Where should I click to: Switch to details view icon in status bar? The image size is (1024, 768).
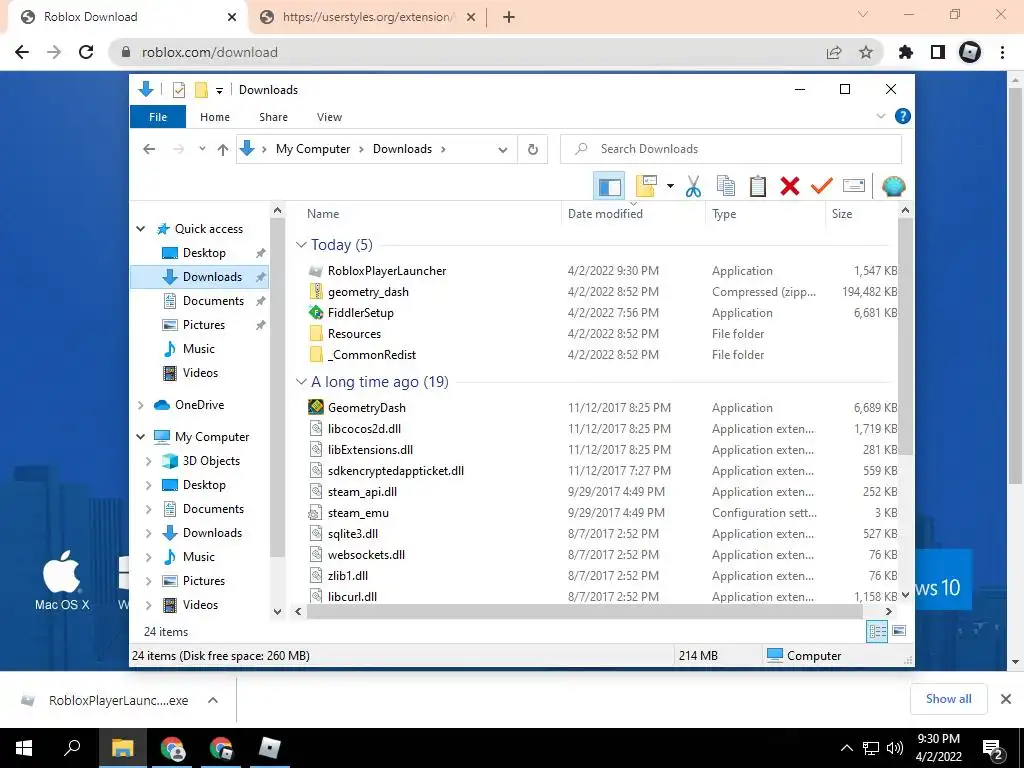click(x=877, y=631)
